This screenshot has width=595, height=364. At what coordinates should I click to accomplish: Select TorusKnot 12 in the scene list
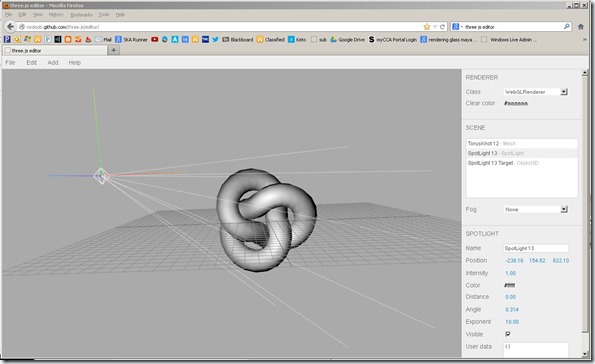[x=522, y=143]
